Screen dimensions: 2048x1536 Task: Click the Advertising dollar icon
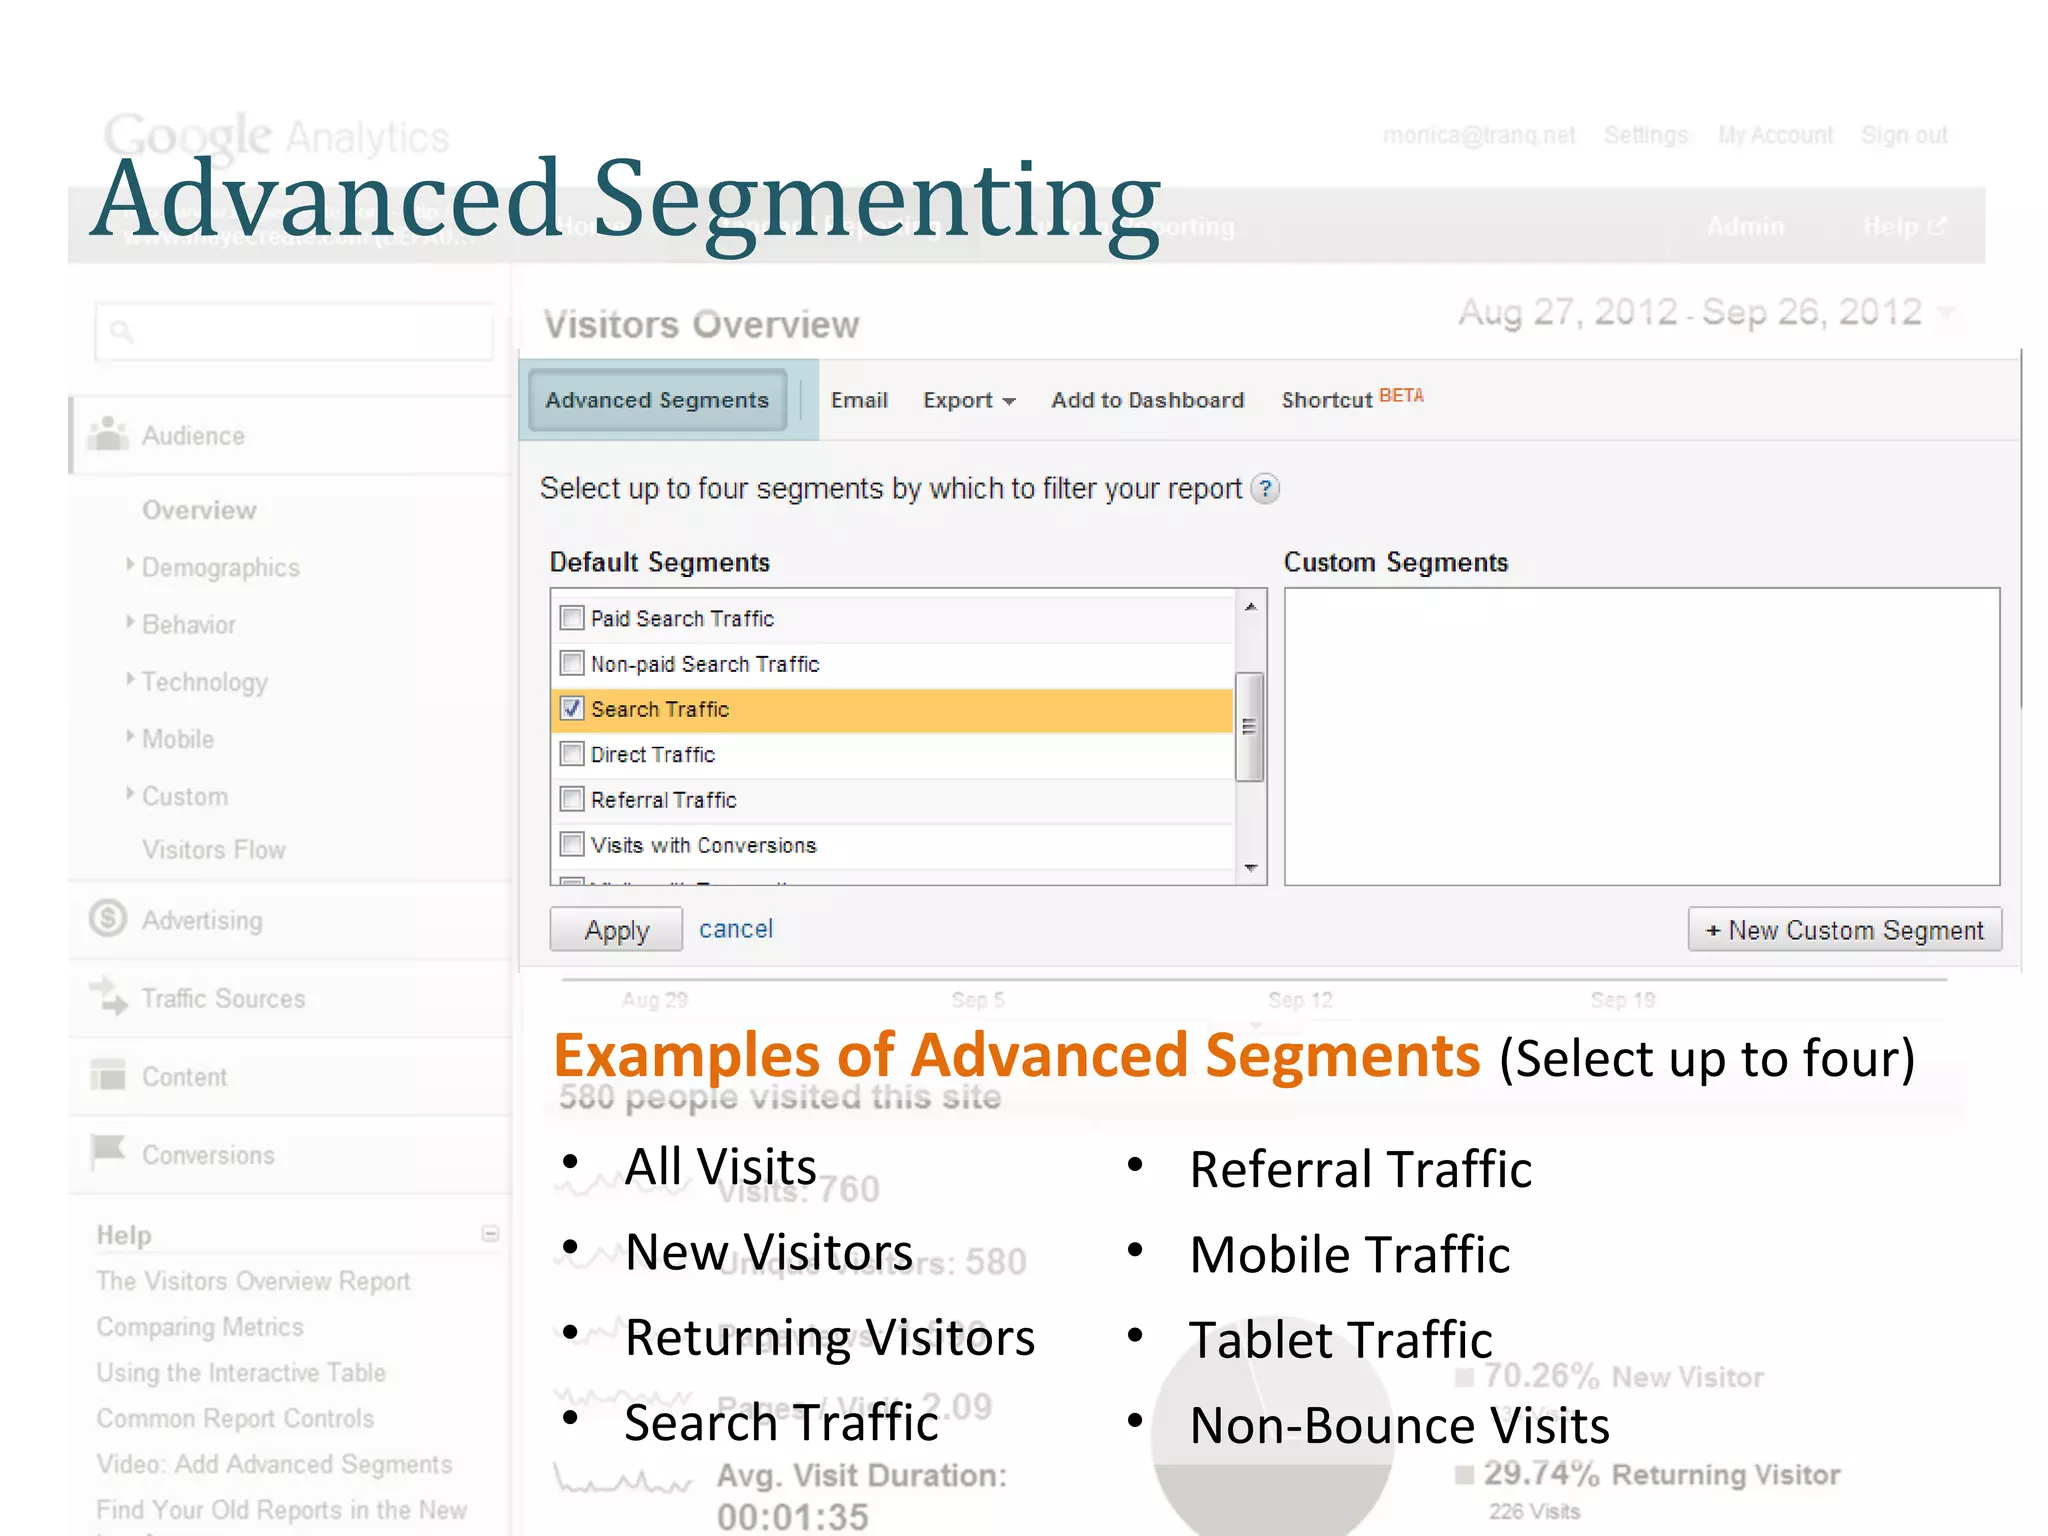pos(107,919)
